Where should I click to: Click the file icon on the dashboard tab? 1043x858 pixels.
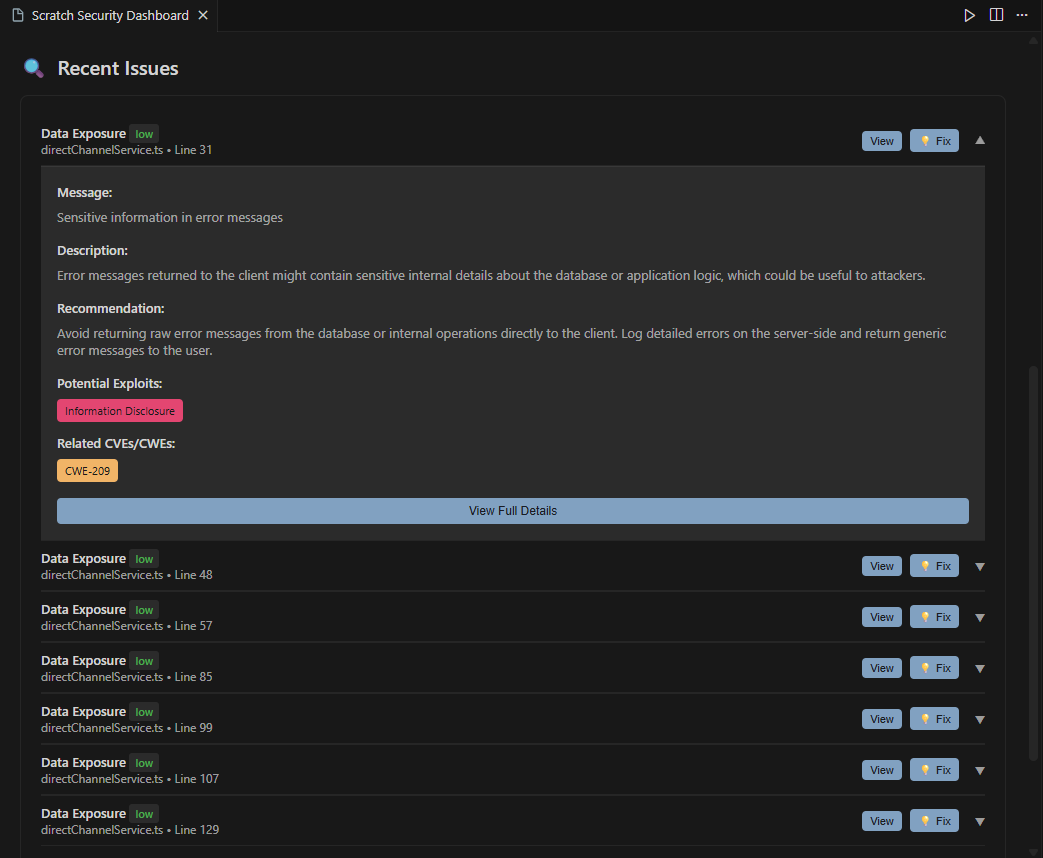click(16, 15)
